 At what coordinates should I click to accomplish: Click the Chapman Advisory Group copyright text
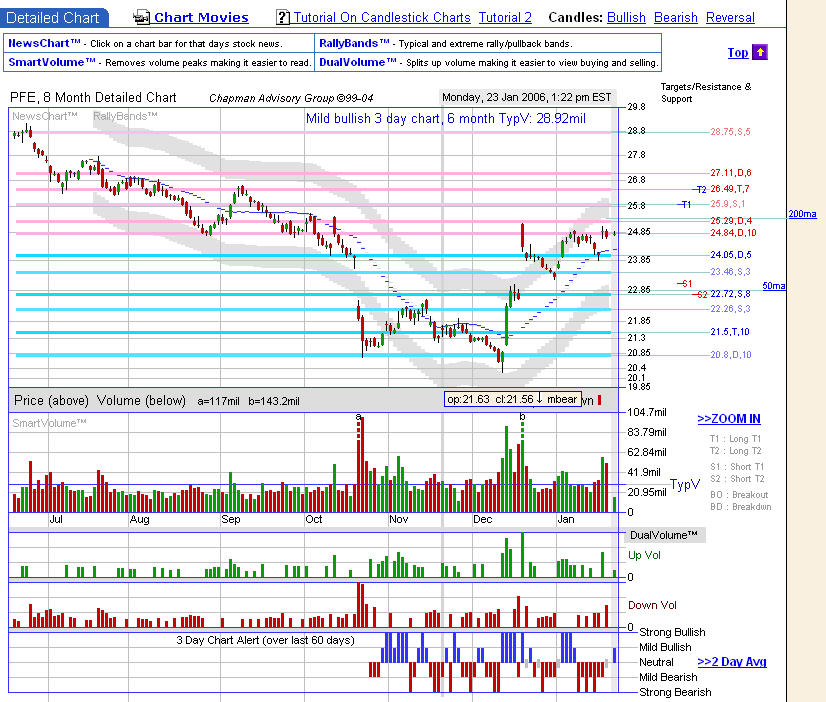coord(291,98)
